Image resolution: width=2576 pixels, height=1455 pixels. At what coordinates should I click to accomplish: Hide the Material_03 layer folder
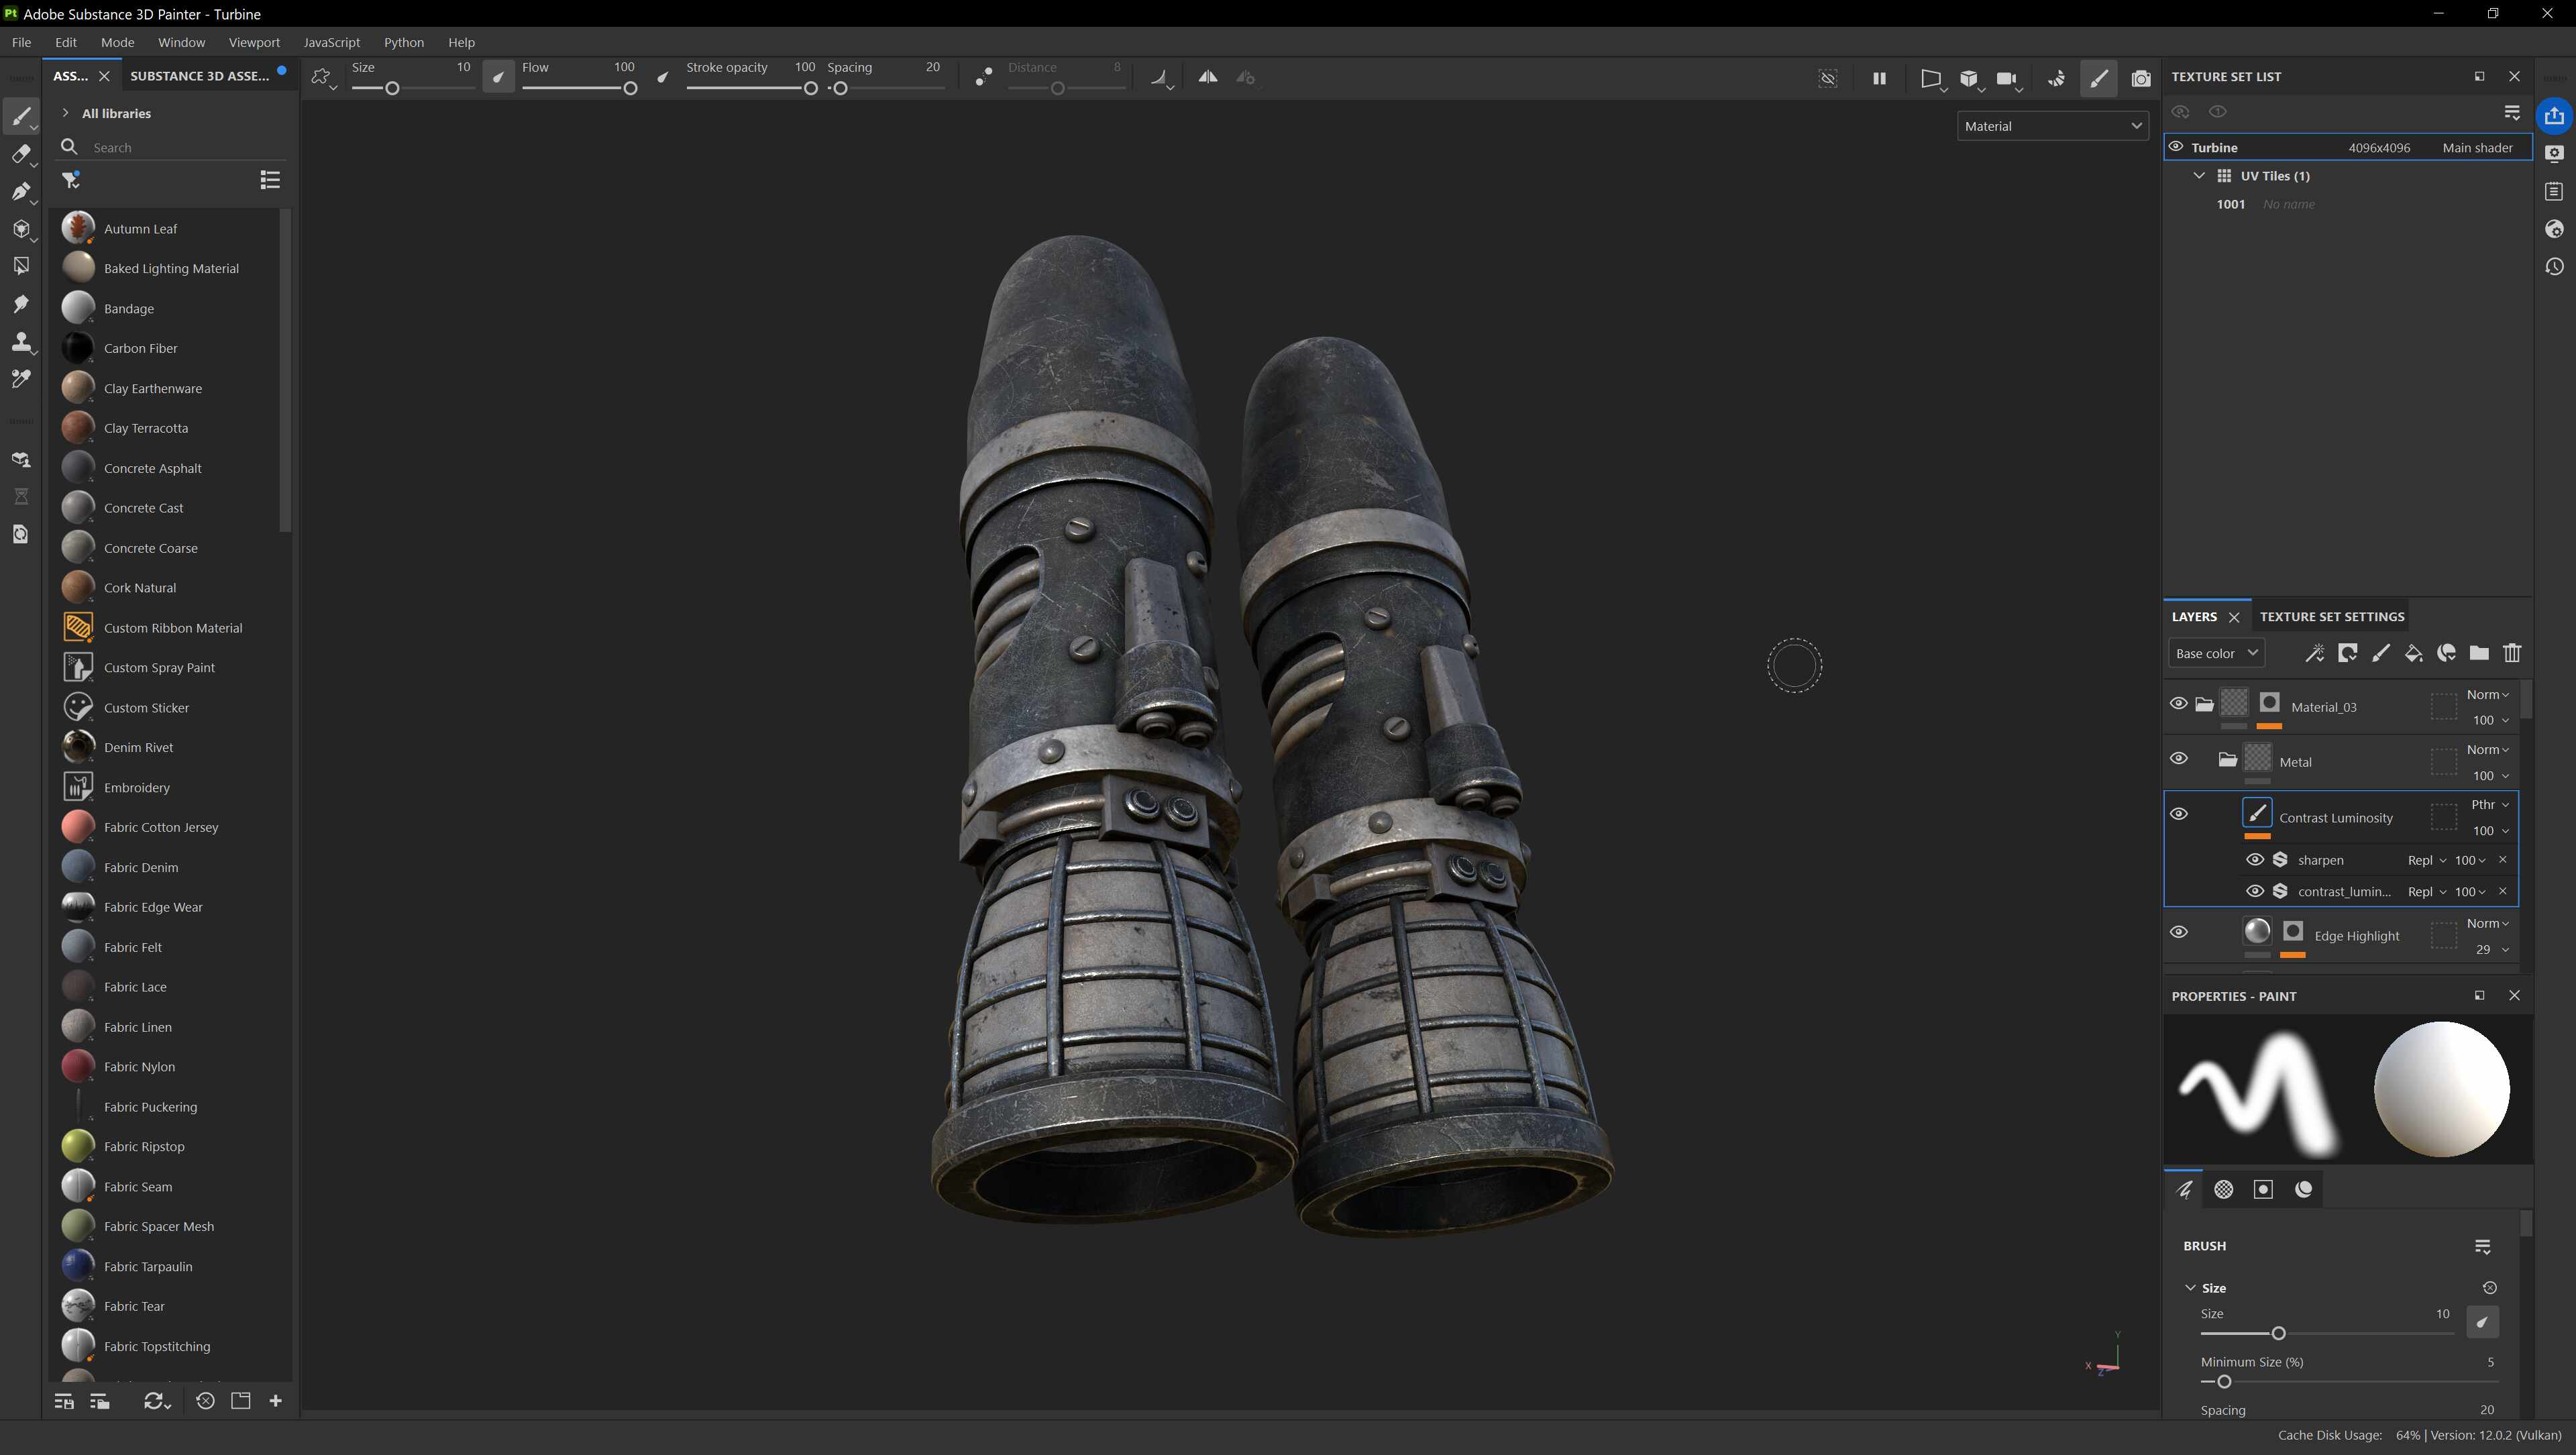point(2178,704)
